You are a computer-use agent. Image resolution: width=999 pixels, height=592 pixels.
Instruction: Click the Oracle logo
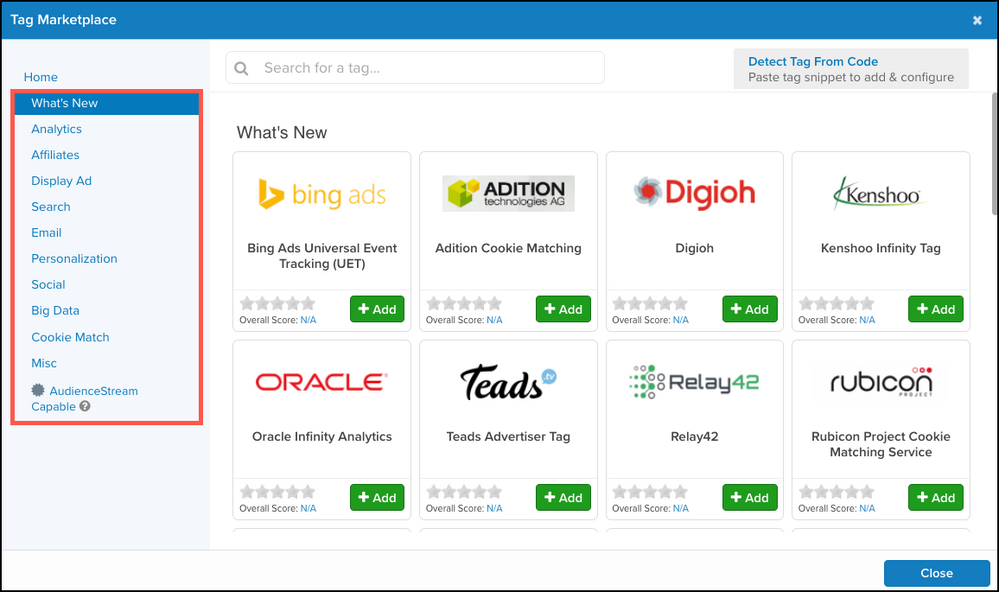[321, 381]
